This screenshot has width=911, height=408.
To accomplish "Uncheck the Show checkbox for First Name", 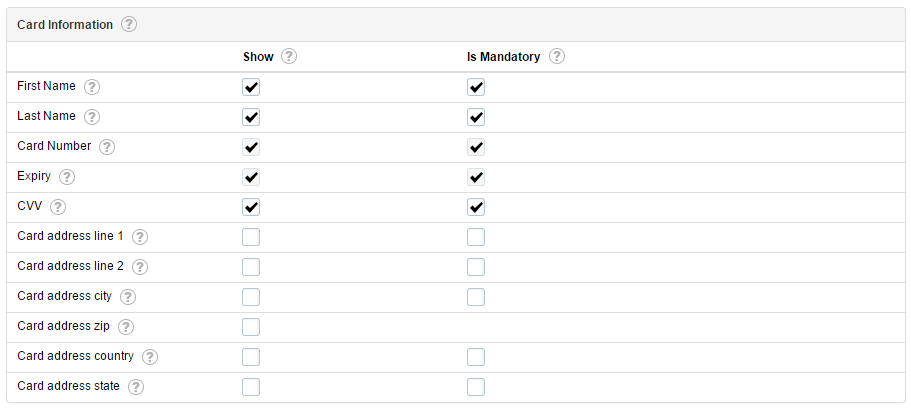I will [x=251, y=87].
